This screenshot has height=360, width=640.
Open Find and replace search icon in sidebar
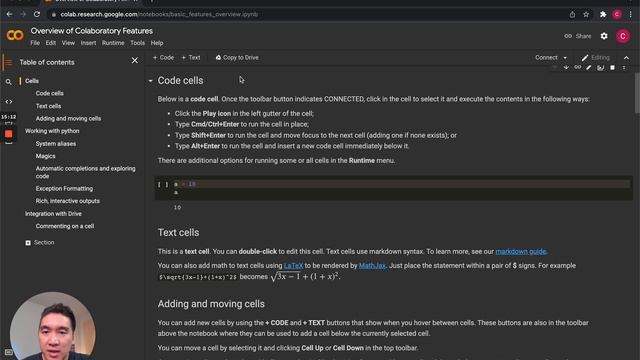click(9, 82)
